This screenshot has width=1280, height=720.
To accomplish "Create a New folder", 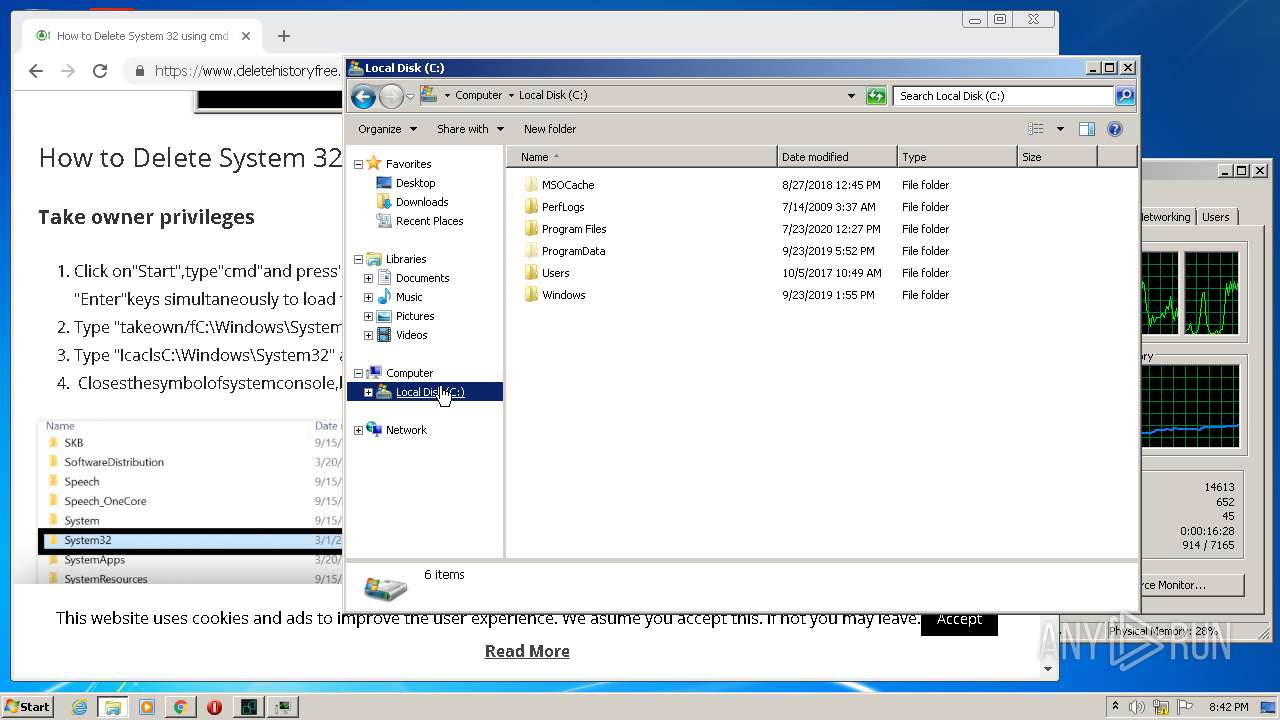I will 550,129.
